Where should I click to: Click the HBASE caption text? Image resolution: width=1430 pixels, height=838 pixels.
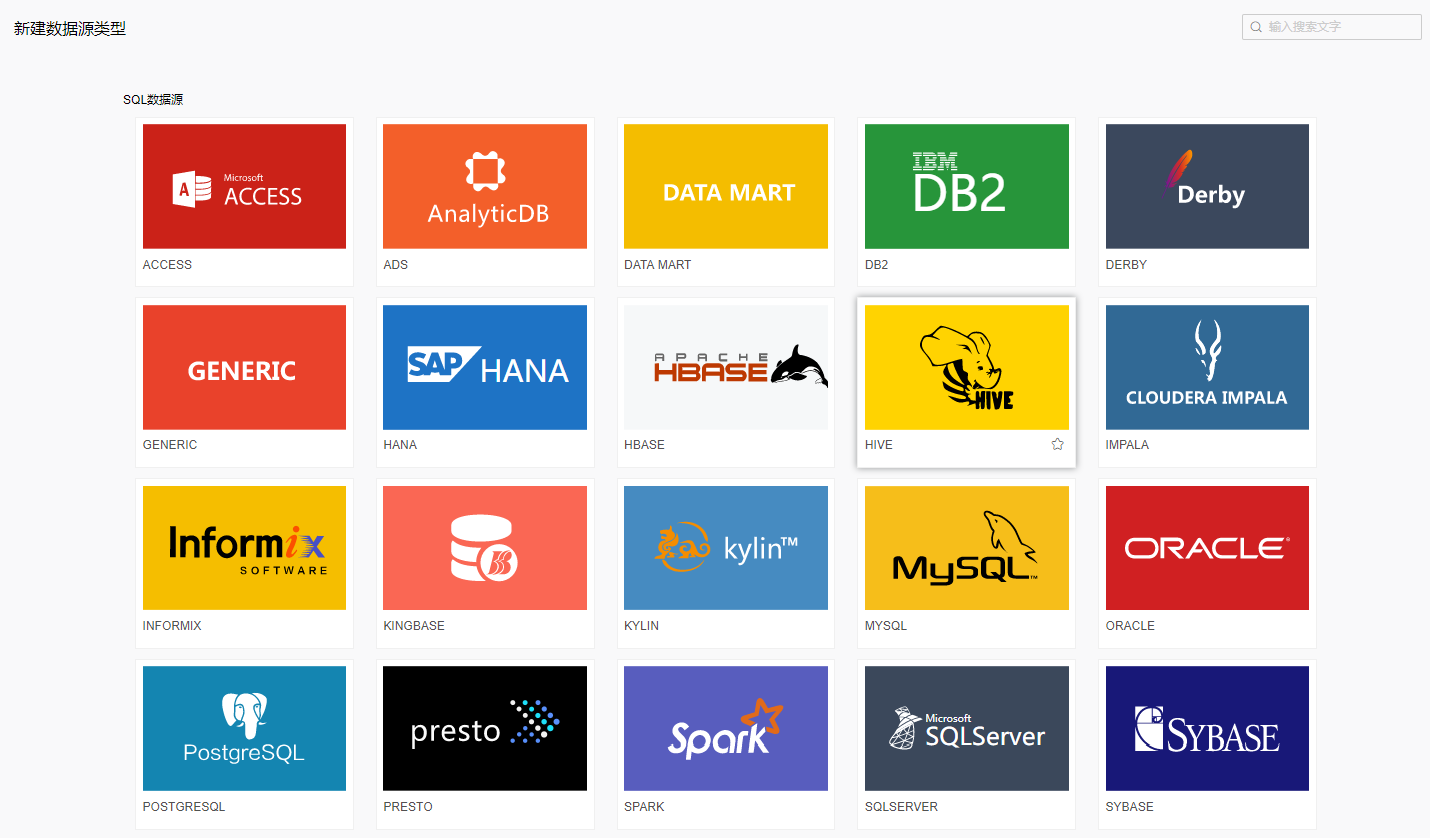(644, 445)
